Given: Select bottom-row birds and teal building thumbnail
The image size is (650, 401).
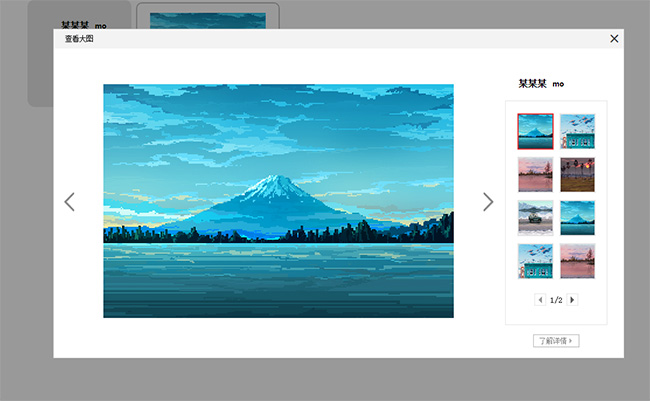Looking at the screenshot, I should tap(535, 261).
